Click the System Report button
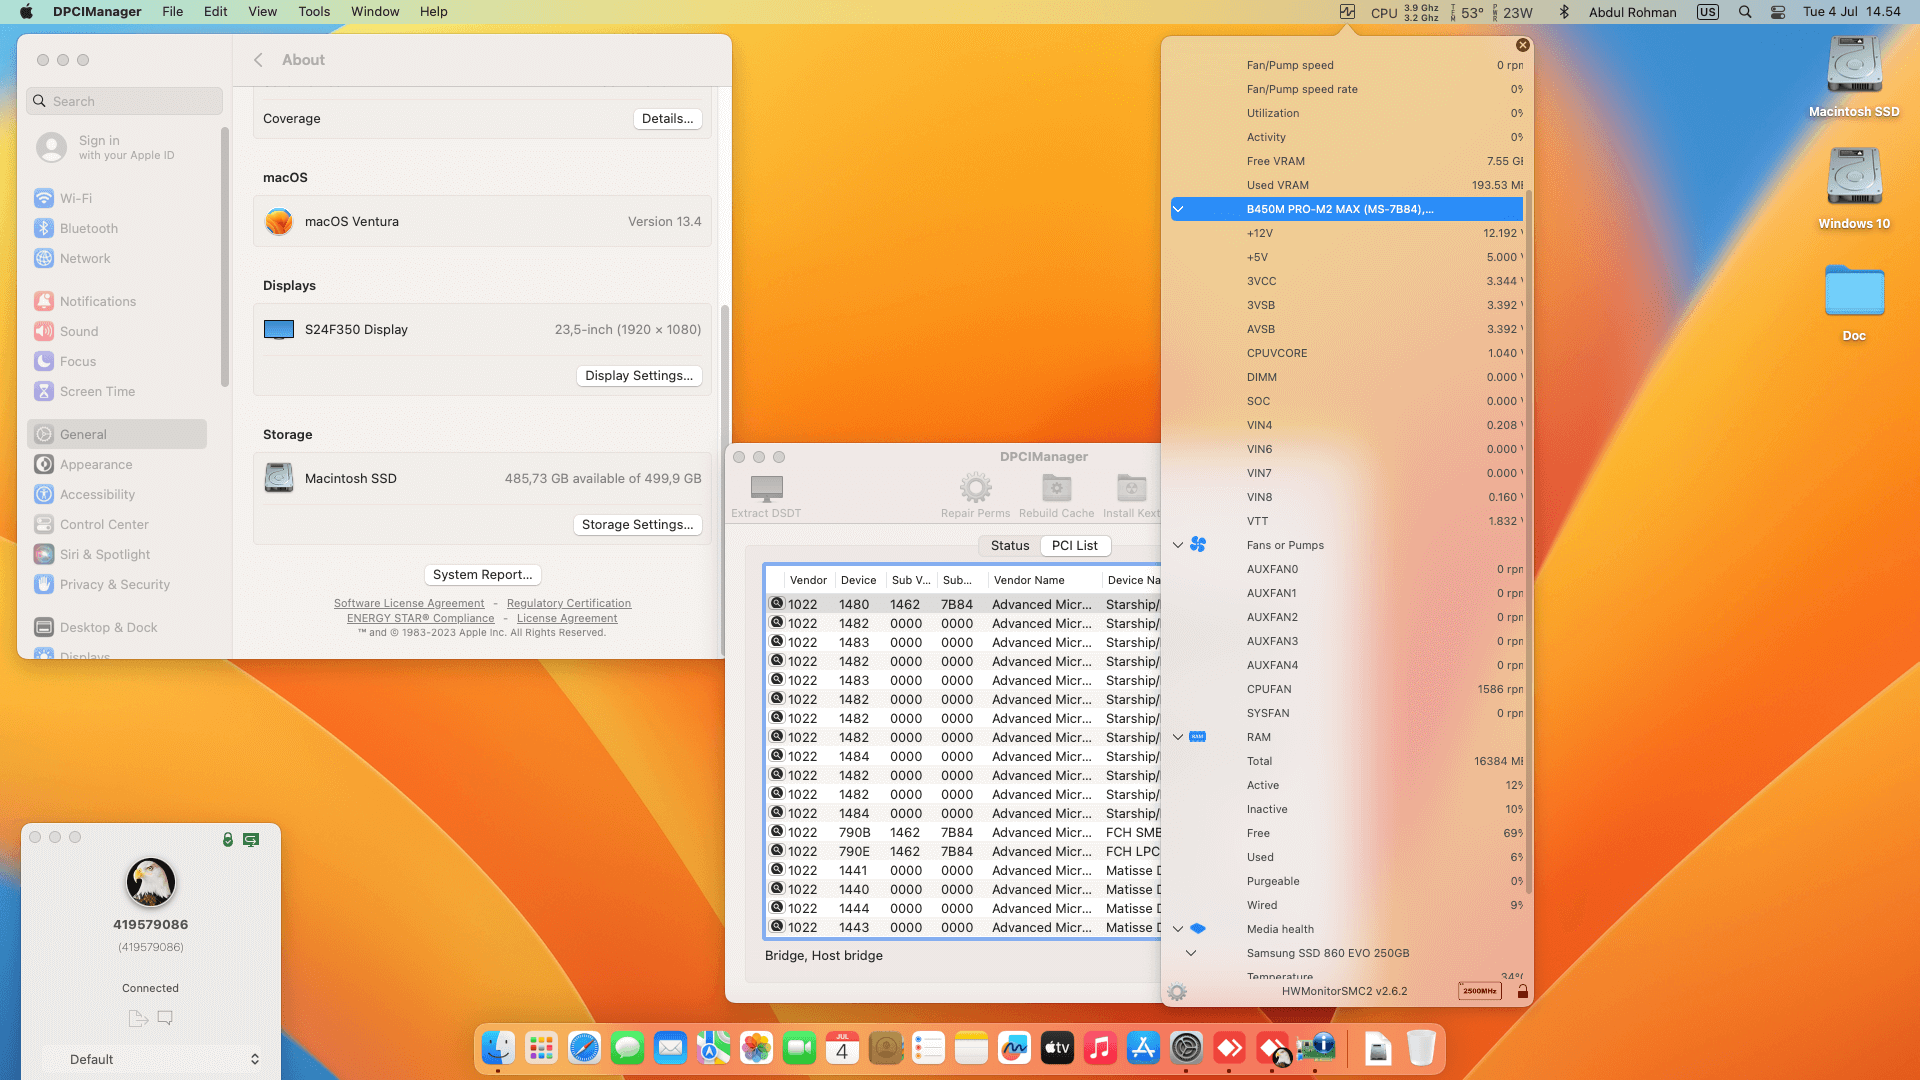The height and width of the screenshot is (1080, 1920). click(x=482, y=575)
